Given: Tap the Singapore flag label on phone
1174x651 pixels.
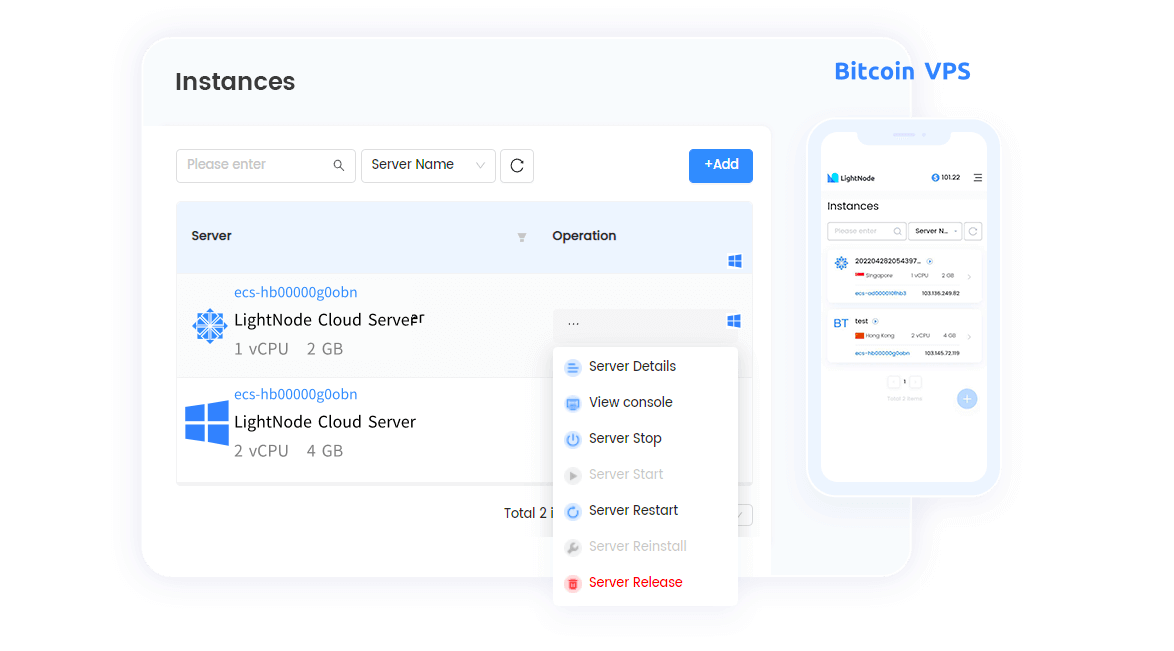Looking at the screenshot, I should tap(875, 276).
